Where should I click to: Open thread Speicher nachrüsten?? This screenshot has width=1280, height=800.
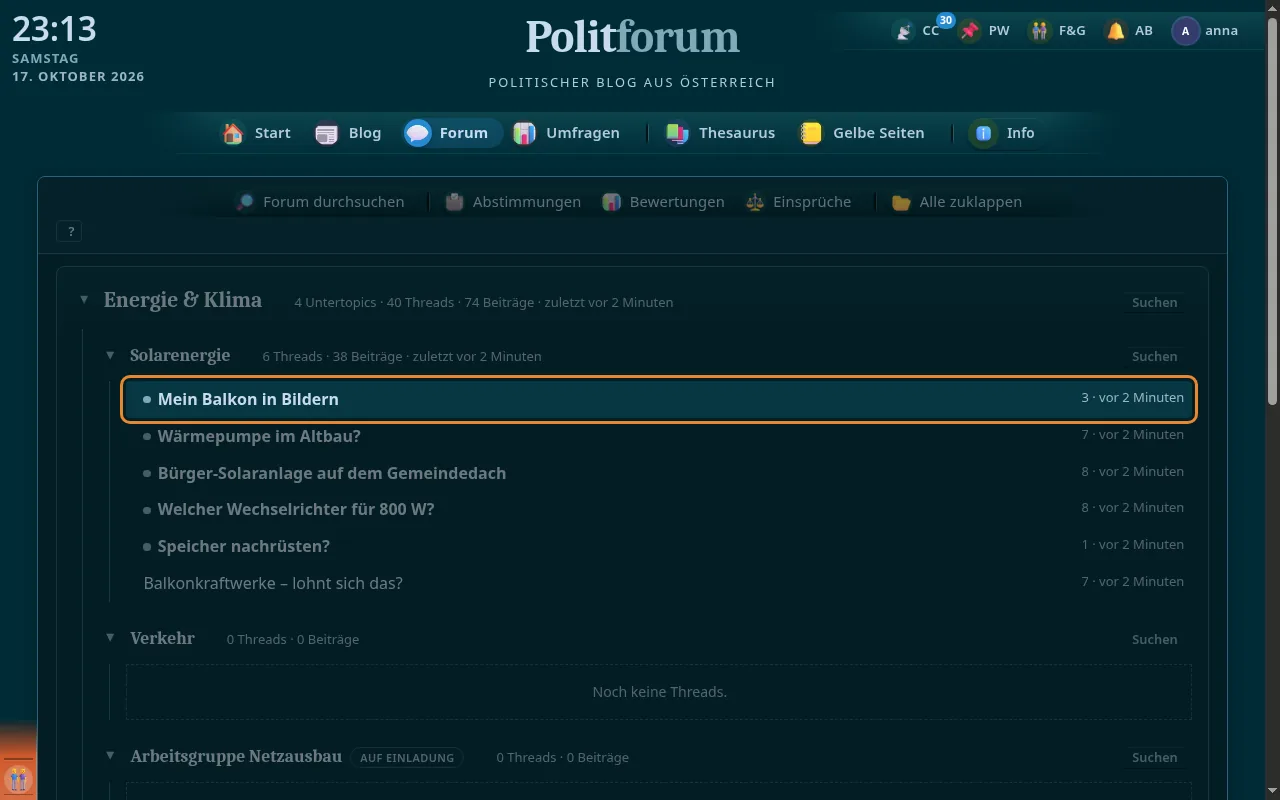coord(659,546)
